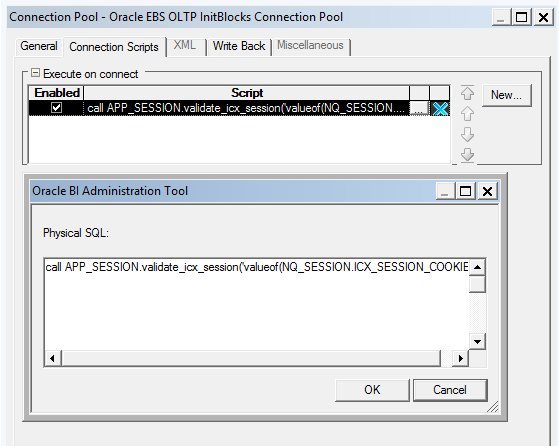Select the Connection Scripts tab
Viewport: 559px width, 446px height.
(114, 47)
